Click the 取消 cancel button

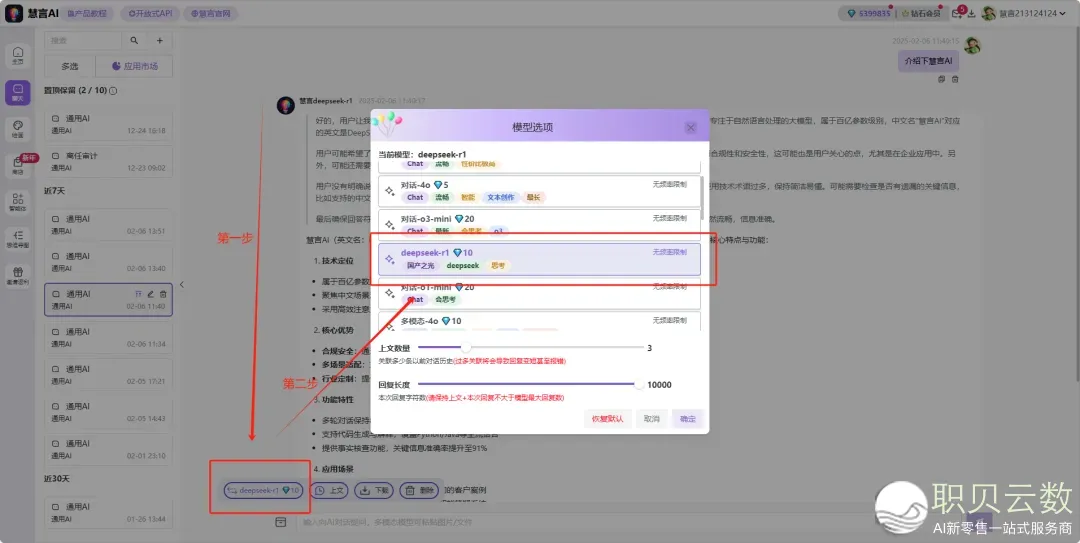pyautogui.click(x=652, y=419)
